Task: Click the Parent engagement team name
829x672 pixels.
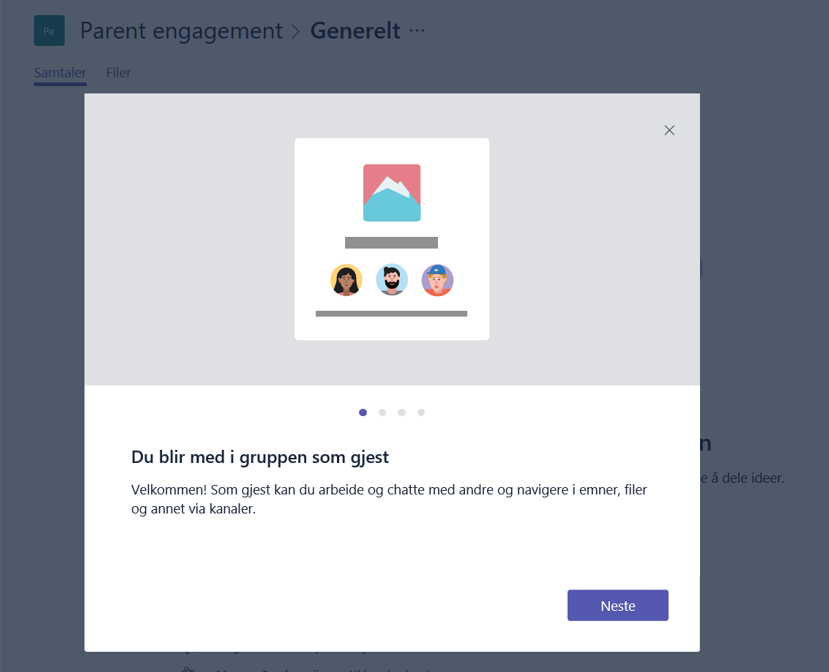Action: (181, 31)
